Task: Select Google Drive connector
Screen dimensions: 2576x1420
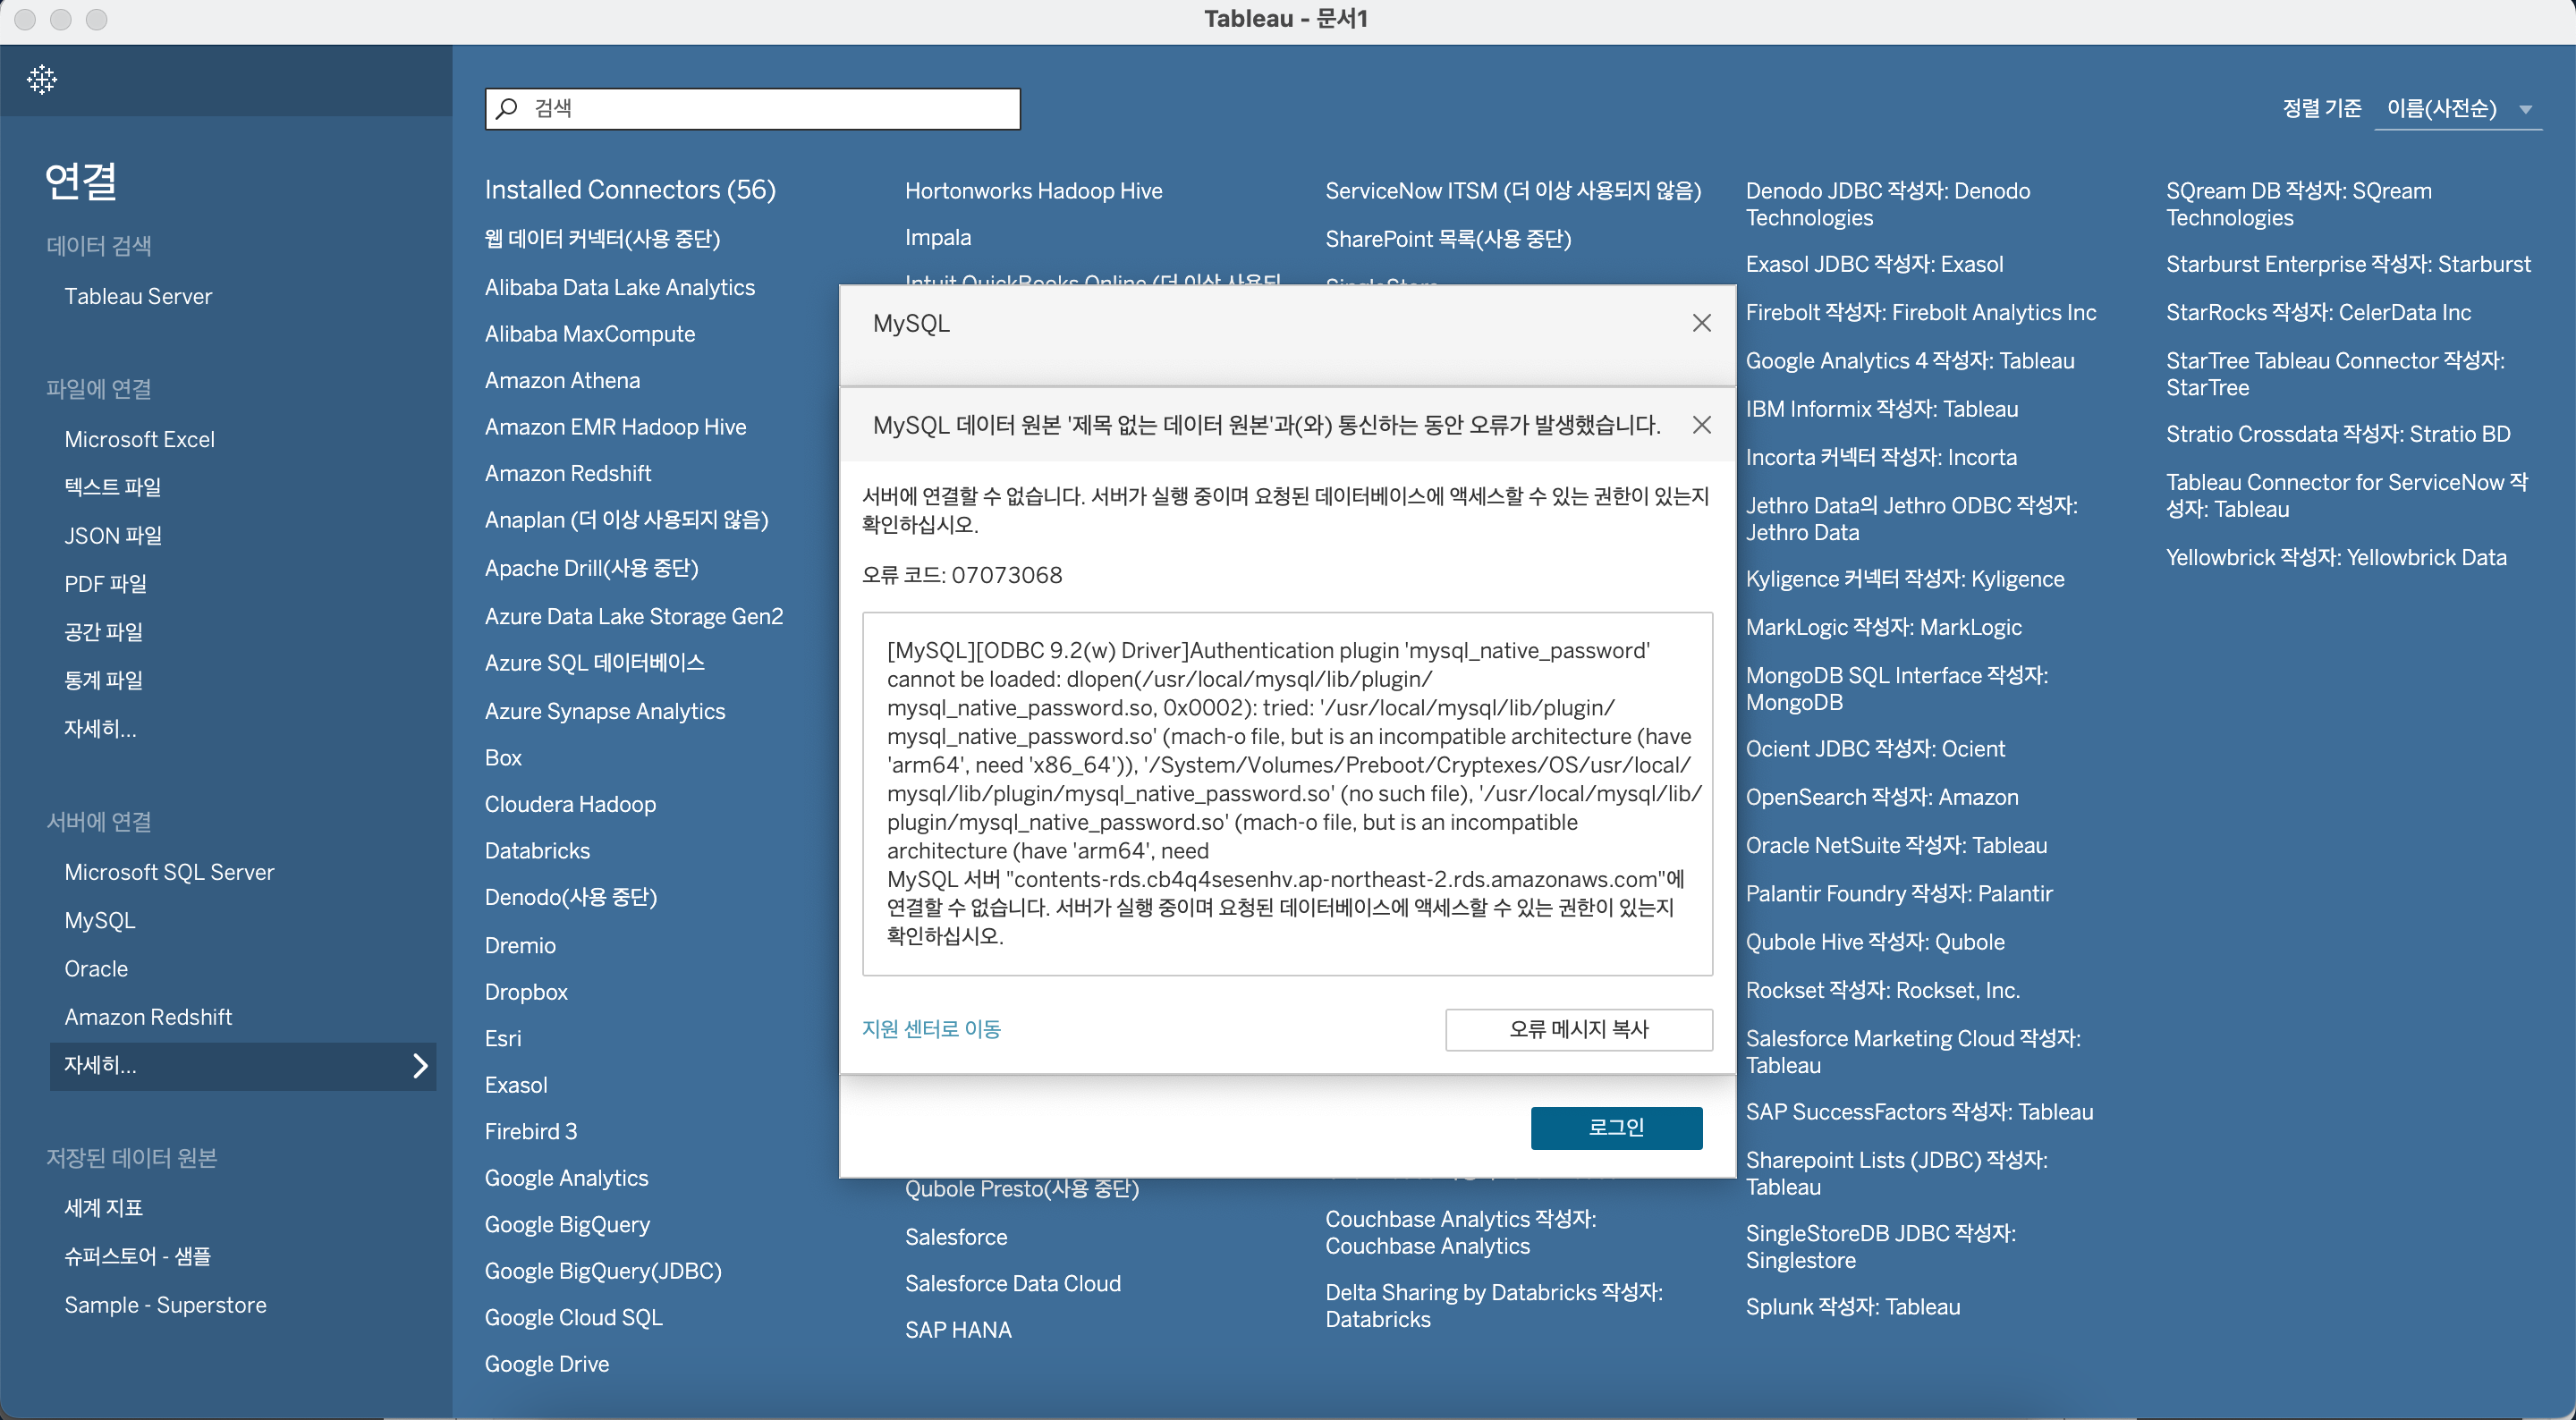Action: click(x=546, y=1364)
